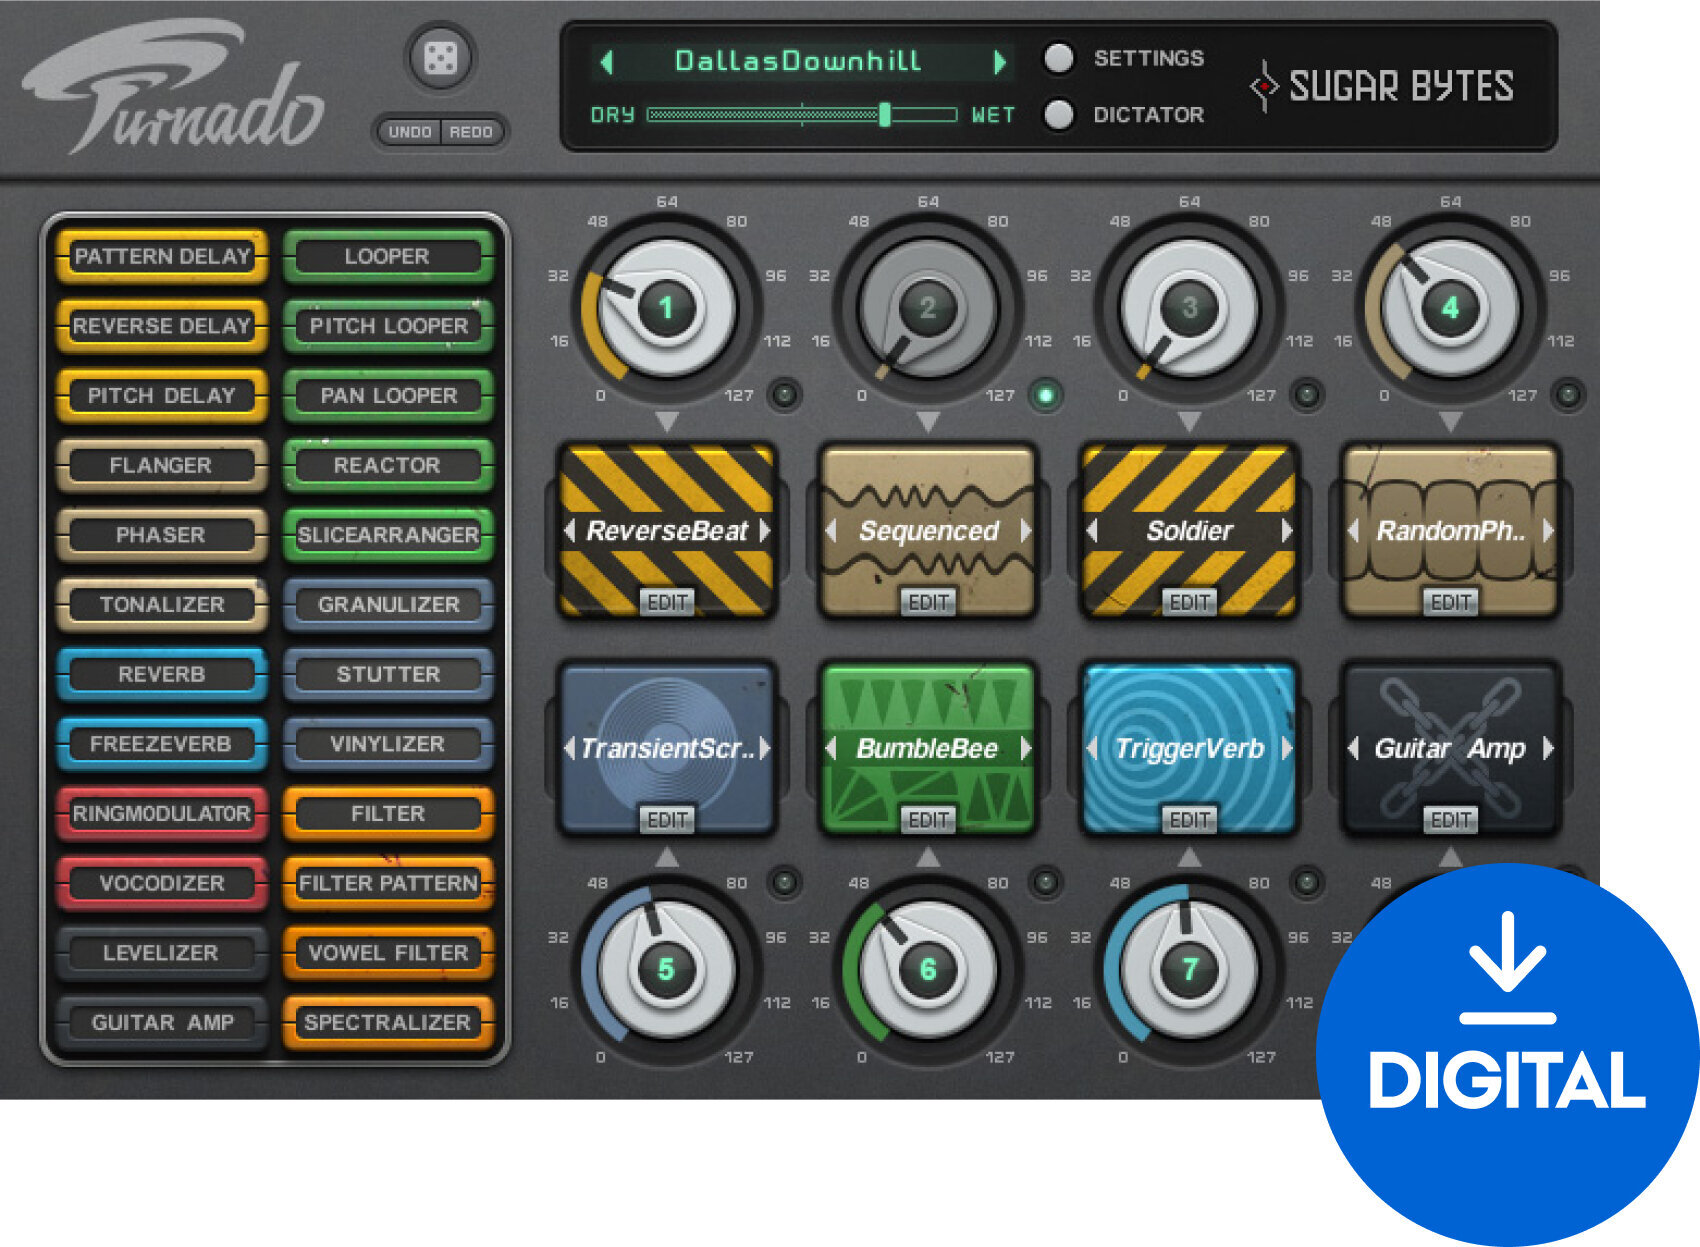
Task: Select PATTERN DELAY from the effect list
Action: click(161, 257)
